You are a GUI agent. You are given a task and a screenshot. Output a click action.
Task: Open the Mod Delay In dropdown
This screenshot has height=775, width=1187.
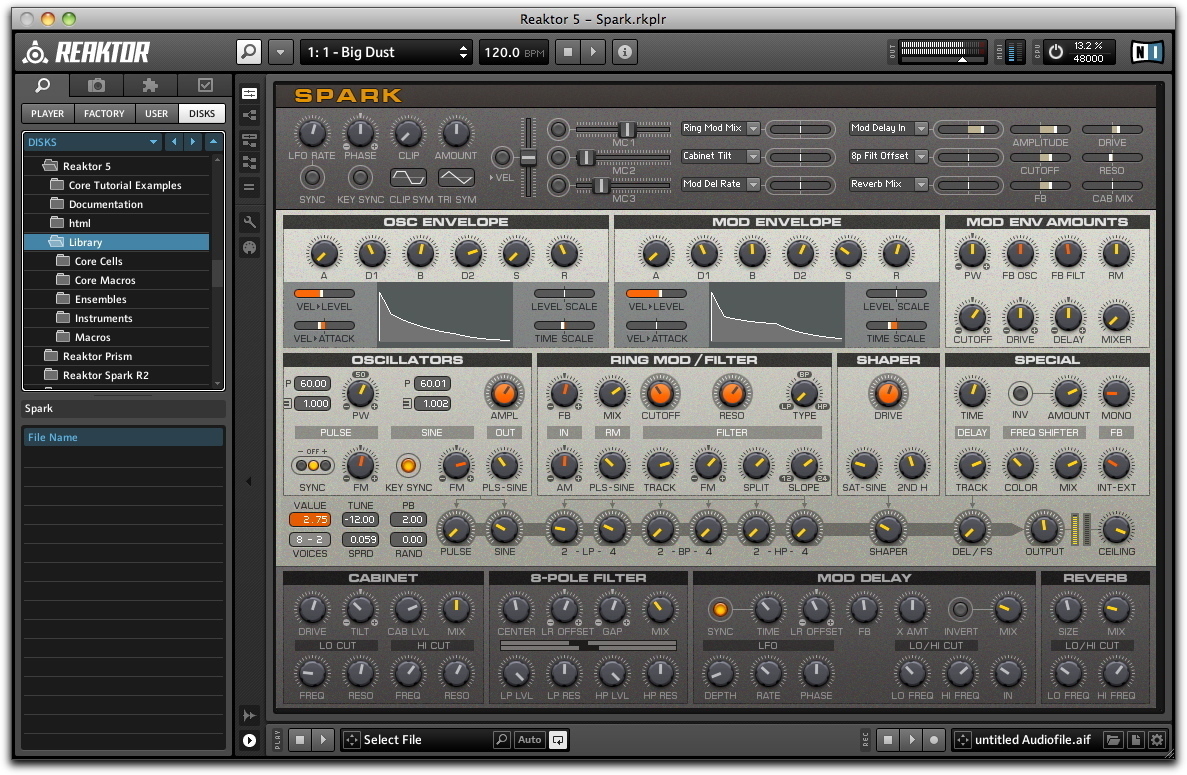click(889, 129)
